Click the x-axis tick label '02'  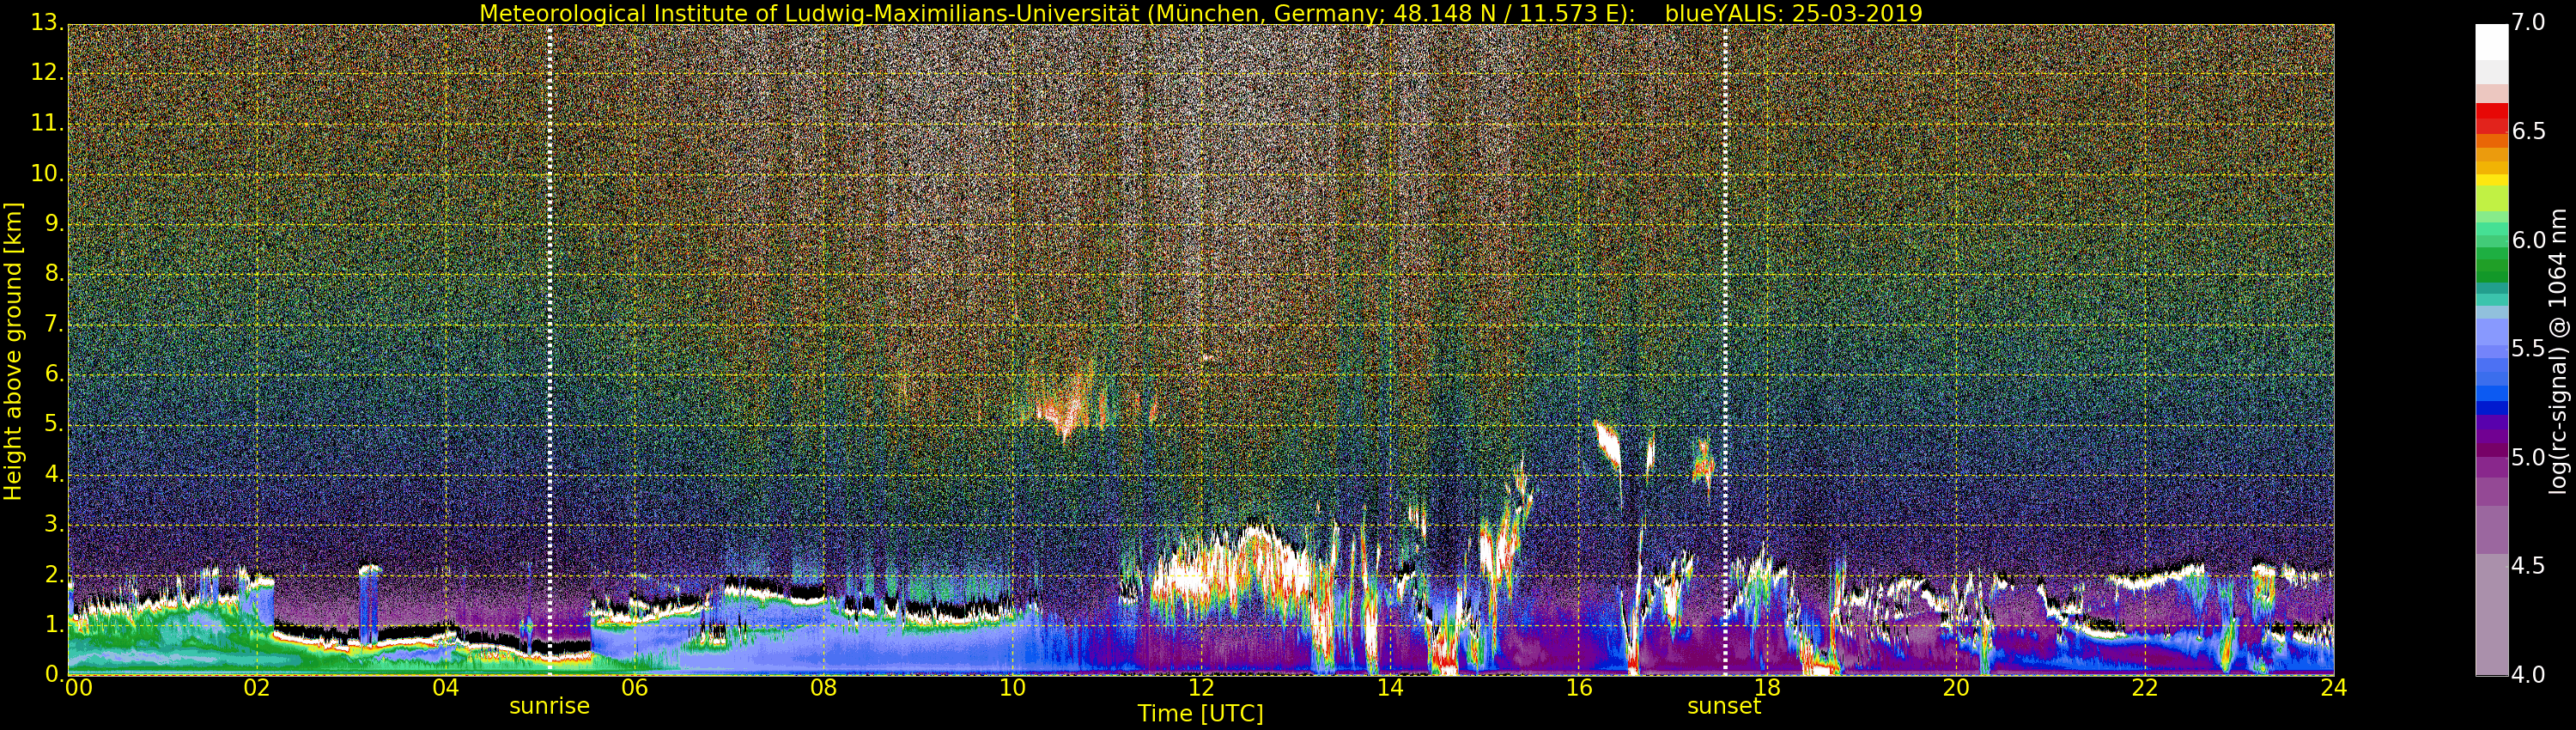pos(257,688)
